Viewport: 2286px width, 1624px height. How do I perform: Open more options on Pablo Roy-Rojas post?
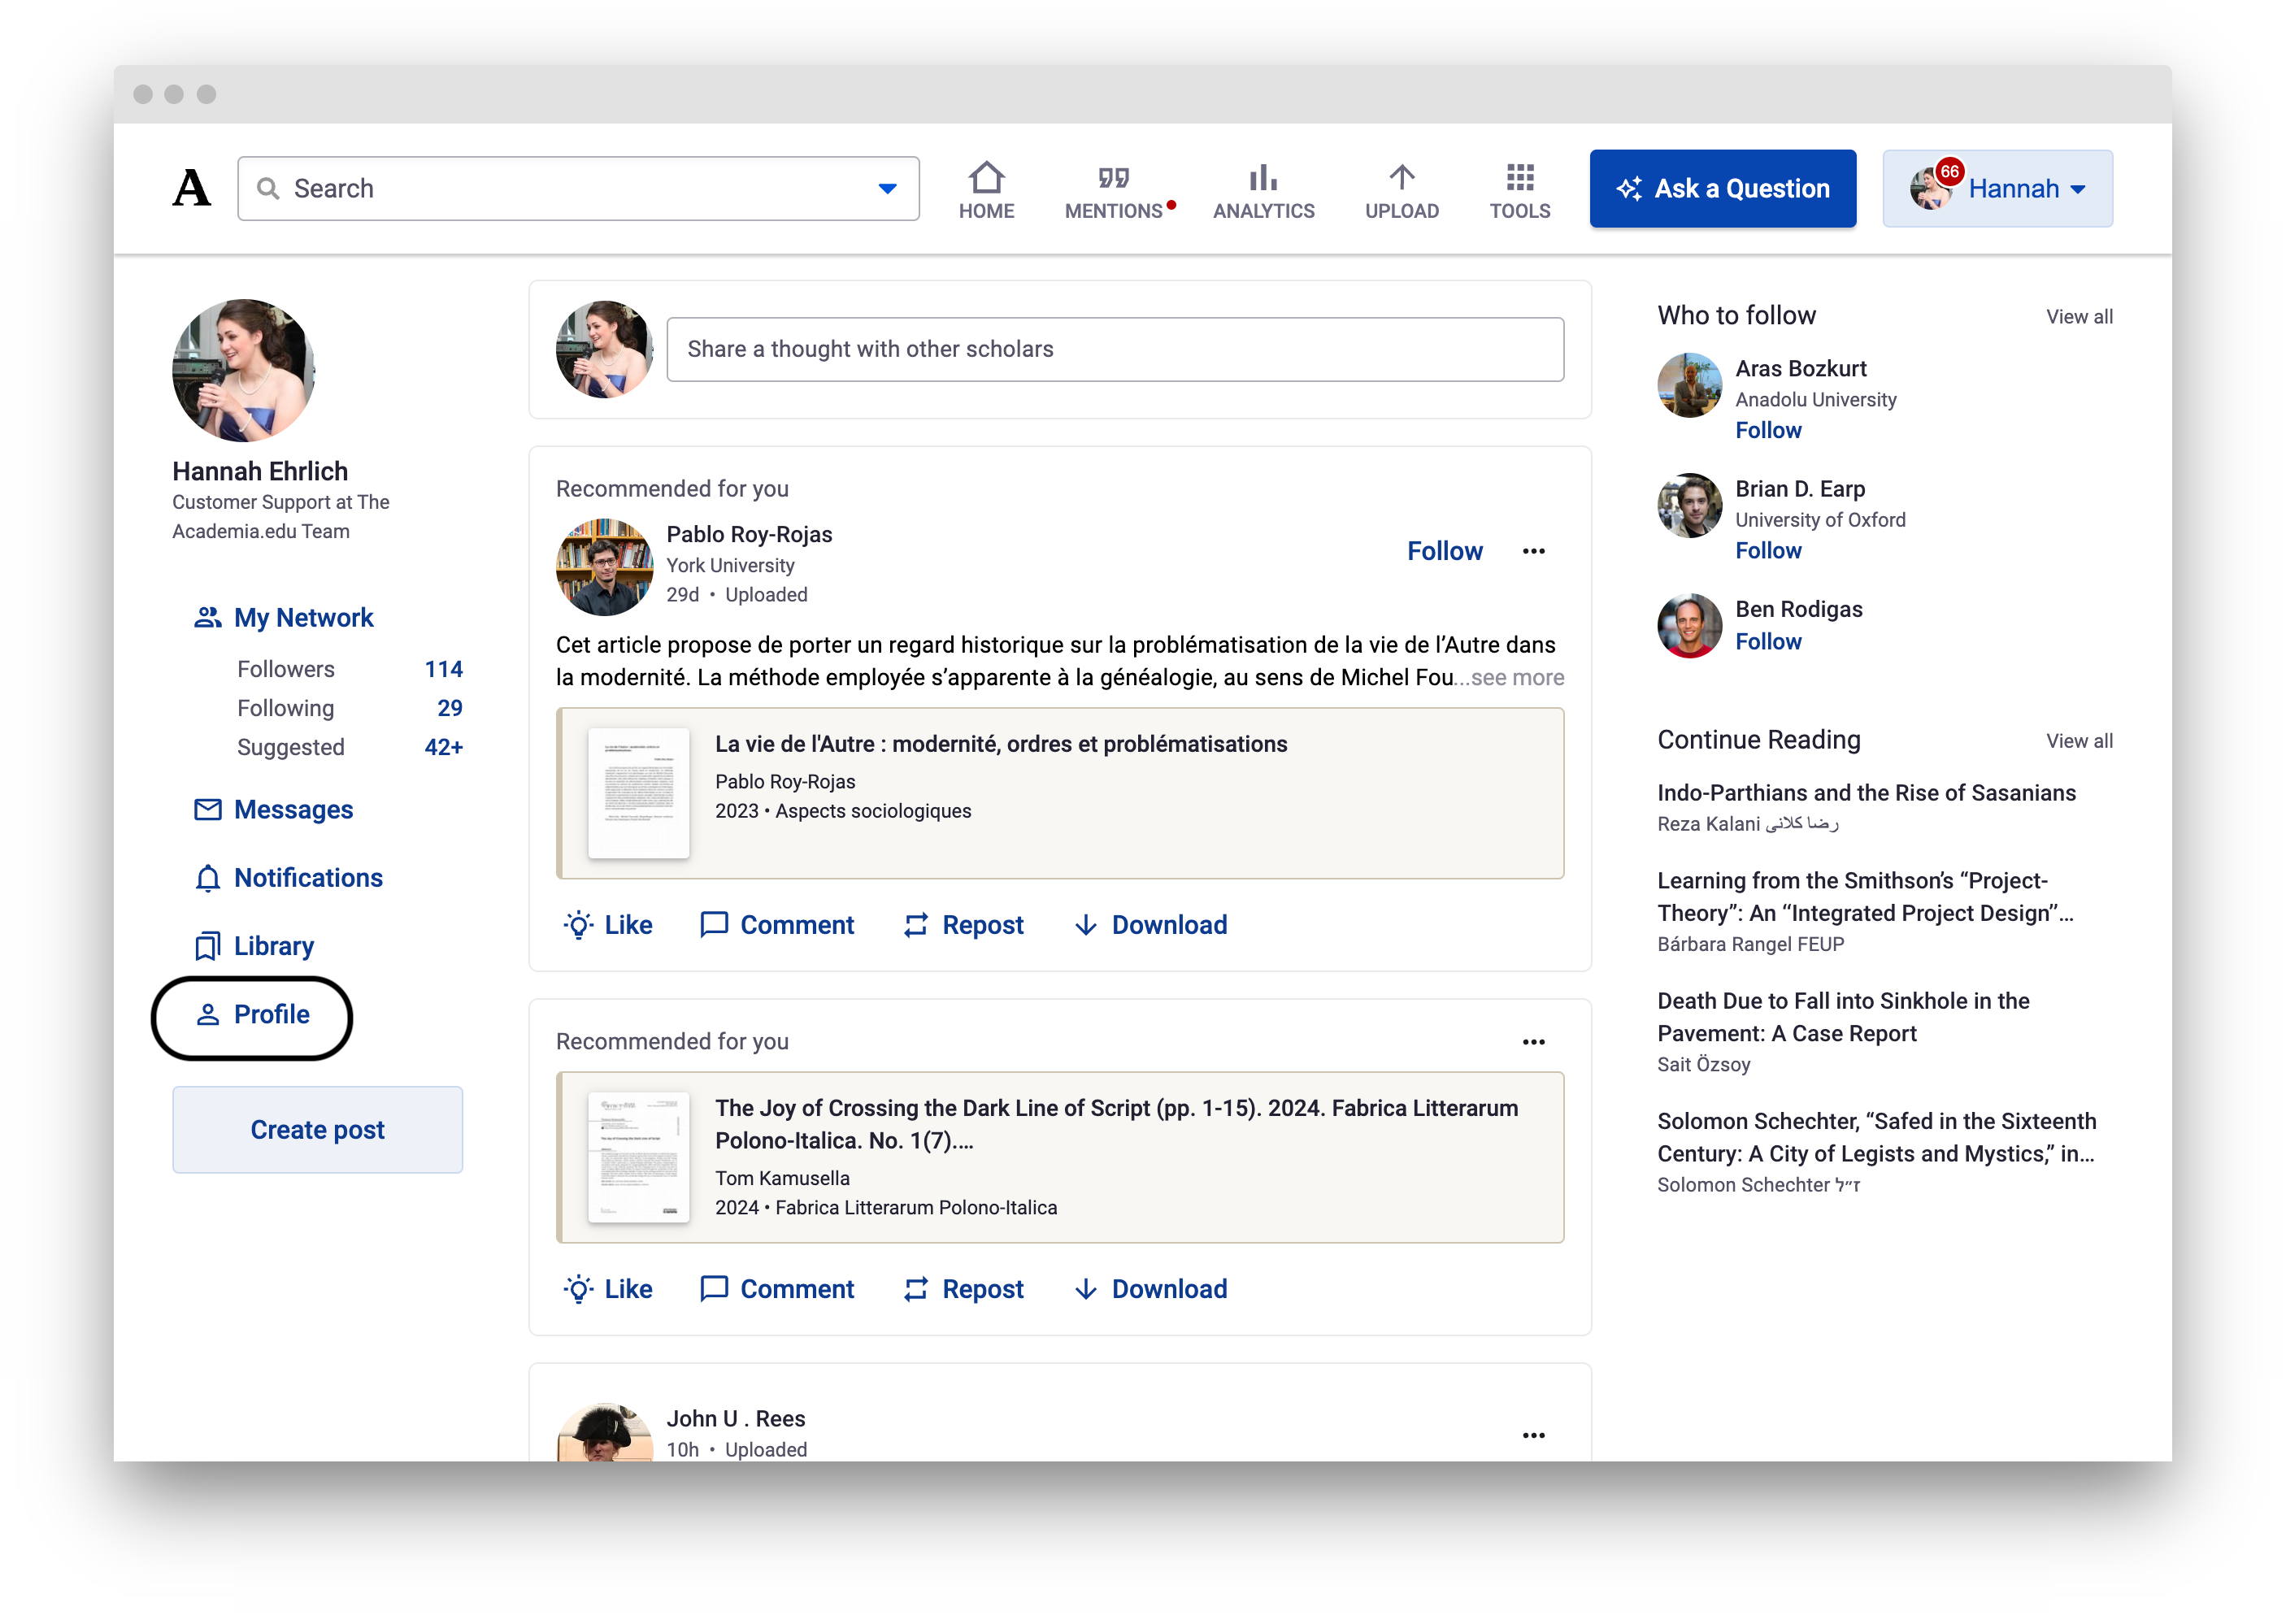(1533, 551)
